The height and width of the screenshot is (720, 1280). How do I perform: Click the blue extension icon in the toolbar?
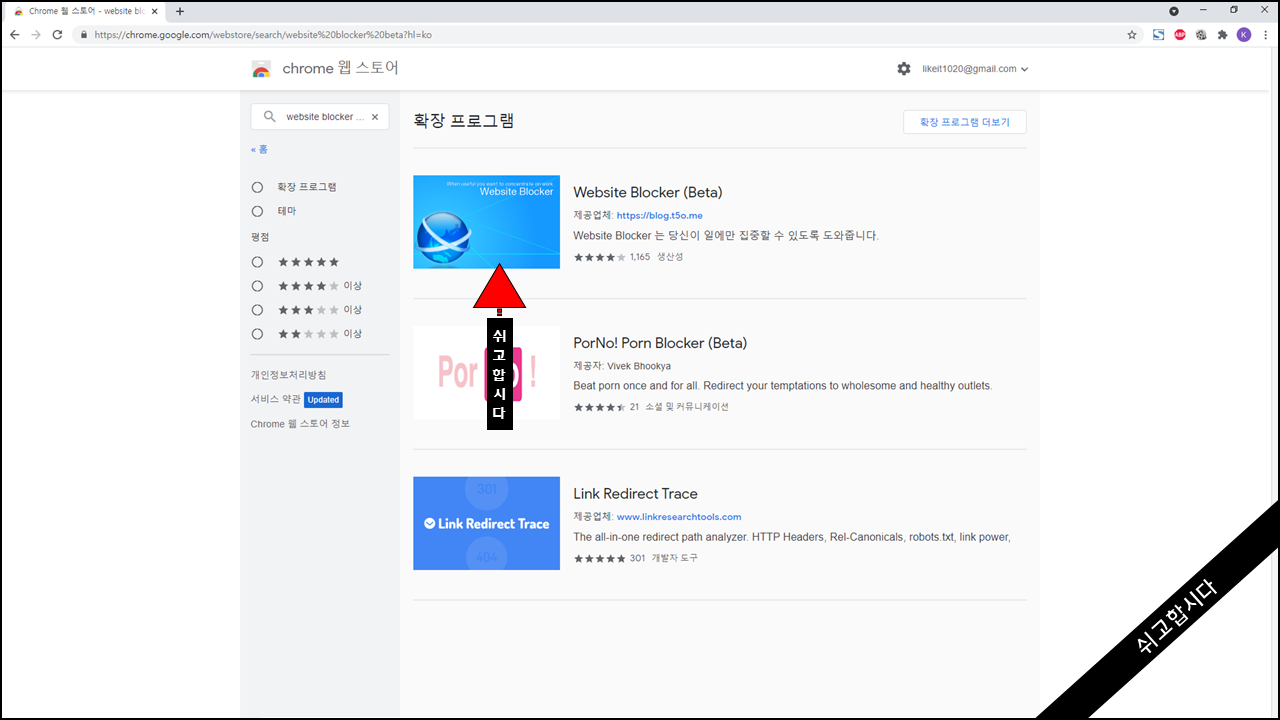pos(1158,34)
